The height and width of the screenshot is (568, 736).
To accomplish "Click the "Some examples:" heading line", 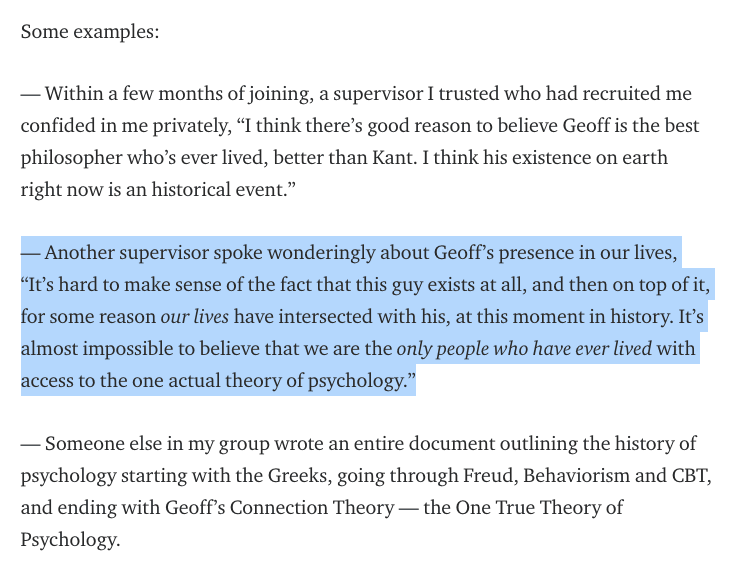I will (90, 31).
